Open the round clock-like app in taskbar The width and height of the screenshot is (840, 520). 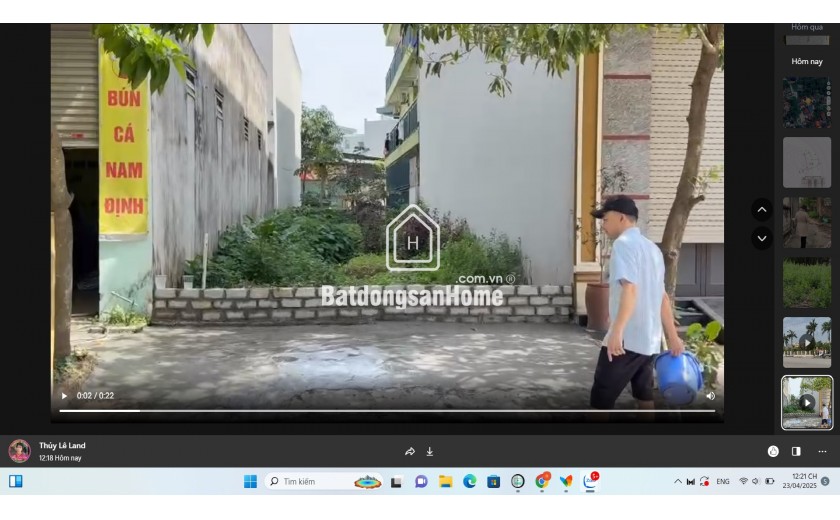tap(518, 481)
